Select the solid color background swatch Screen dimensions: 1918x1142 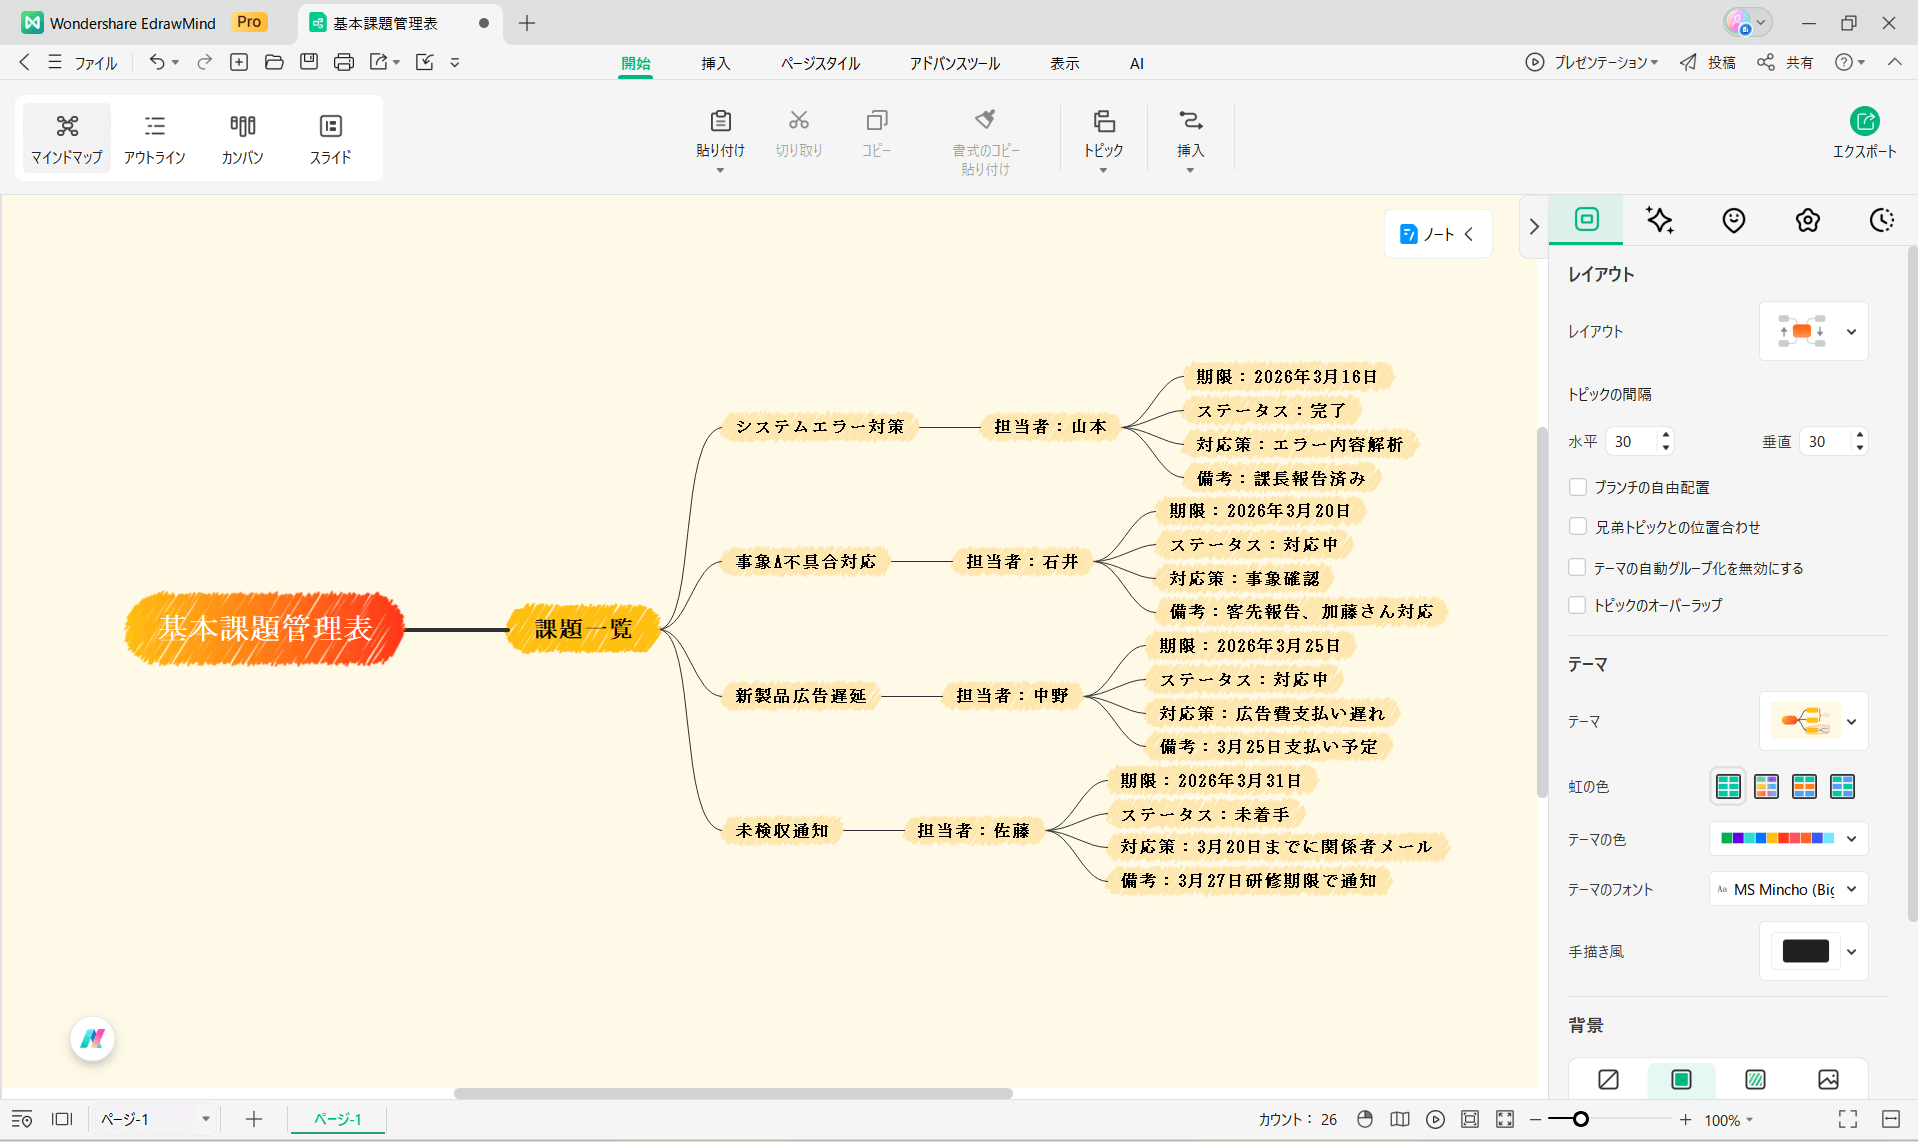point(1681,1079)
